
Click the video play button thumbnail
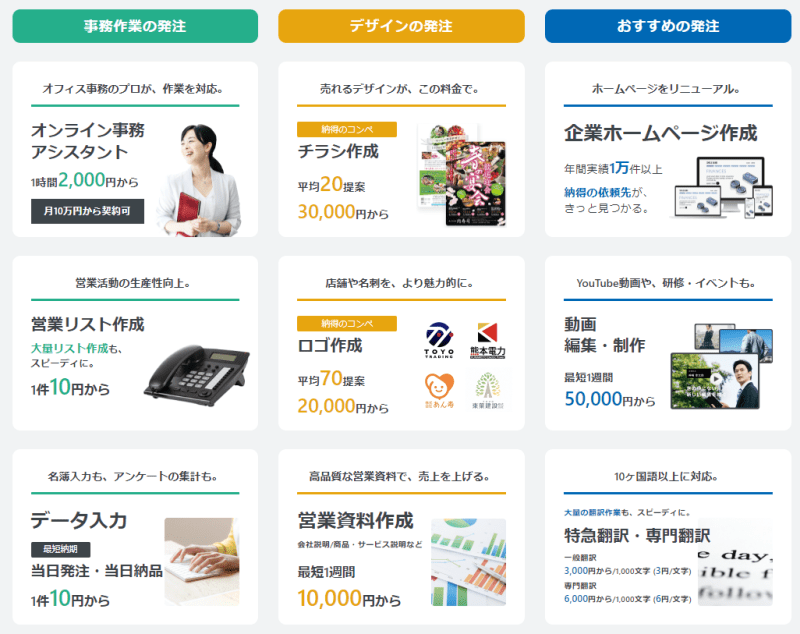pyautogui.click(x=715, y=381)
